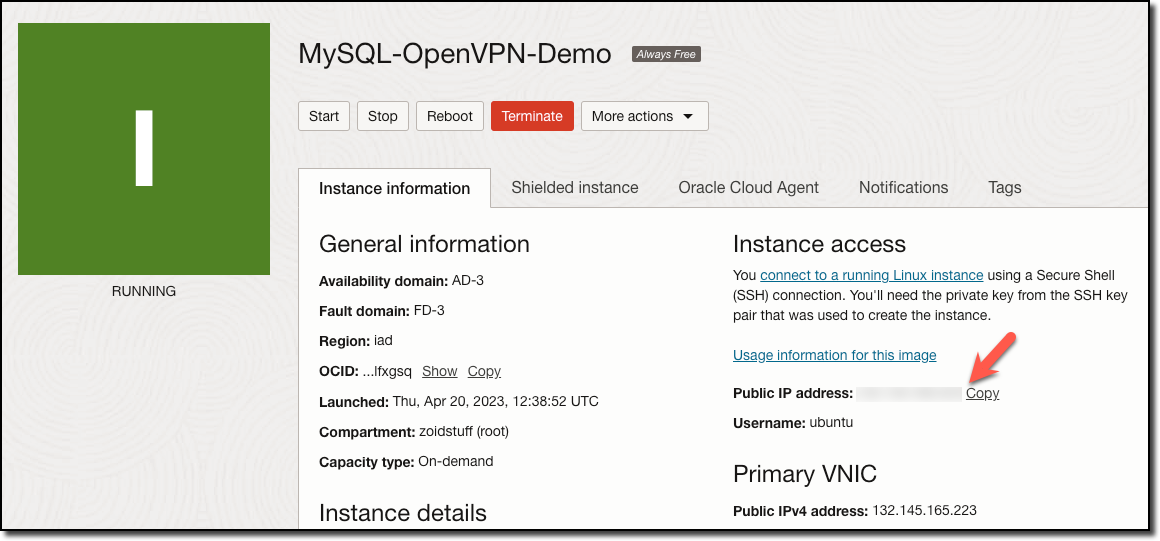
Task: Click the Start instance button
Action: coord(324,116)
